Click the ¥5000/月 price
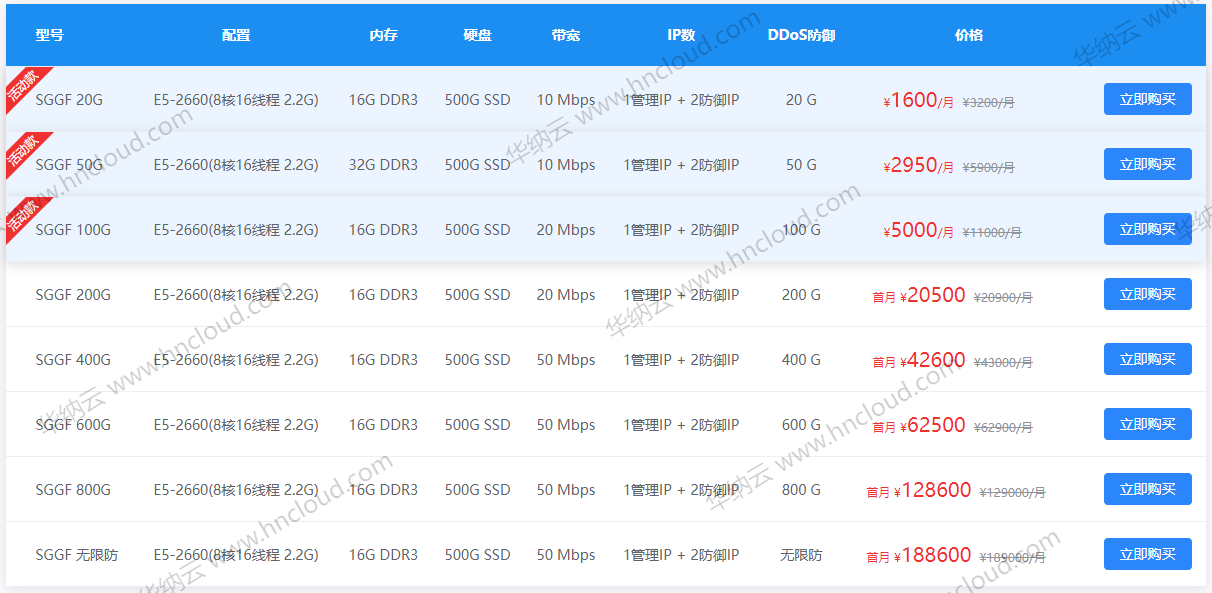1212x593 pixels. pyautogui.click(x=918, y=230)
